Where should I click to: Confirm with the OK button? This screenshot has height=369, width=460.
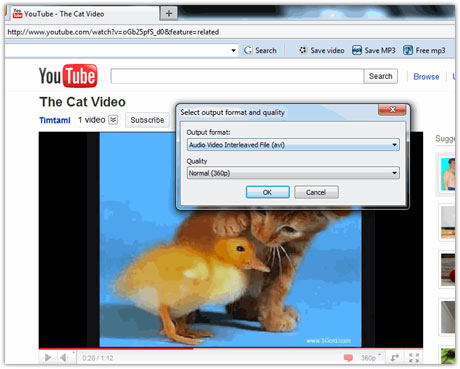pos(267,192)
